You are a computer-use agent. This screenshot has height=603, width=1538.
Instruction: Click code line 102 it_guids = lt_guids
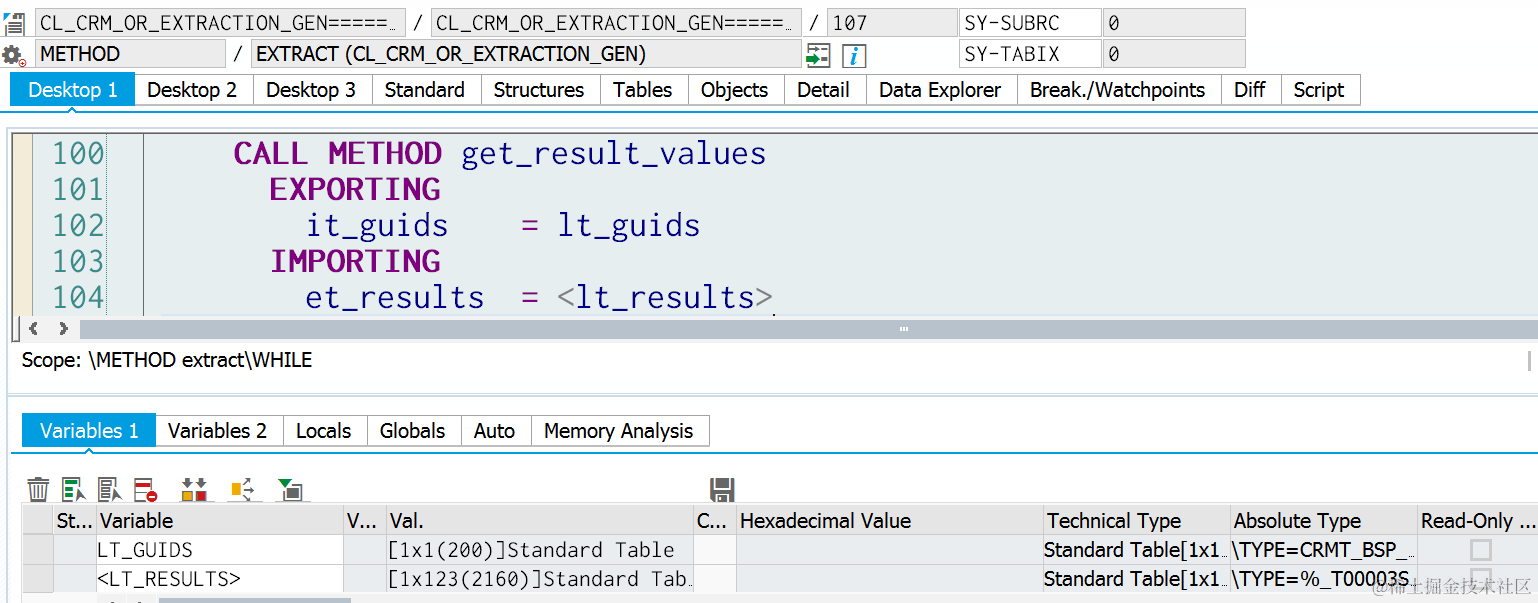pyautogui.click(x=503, y=226)
